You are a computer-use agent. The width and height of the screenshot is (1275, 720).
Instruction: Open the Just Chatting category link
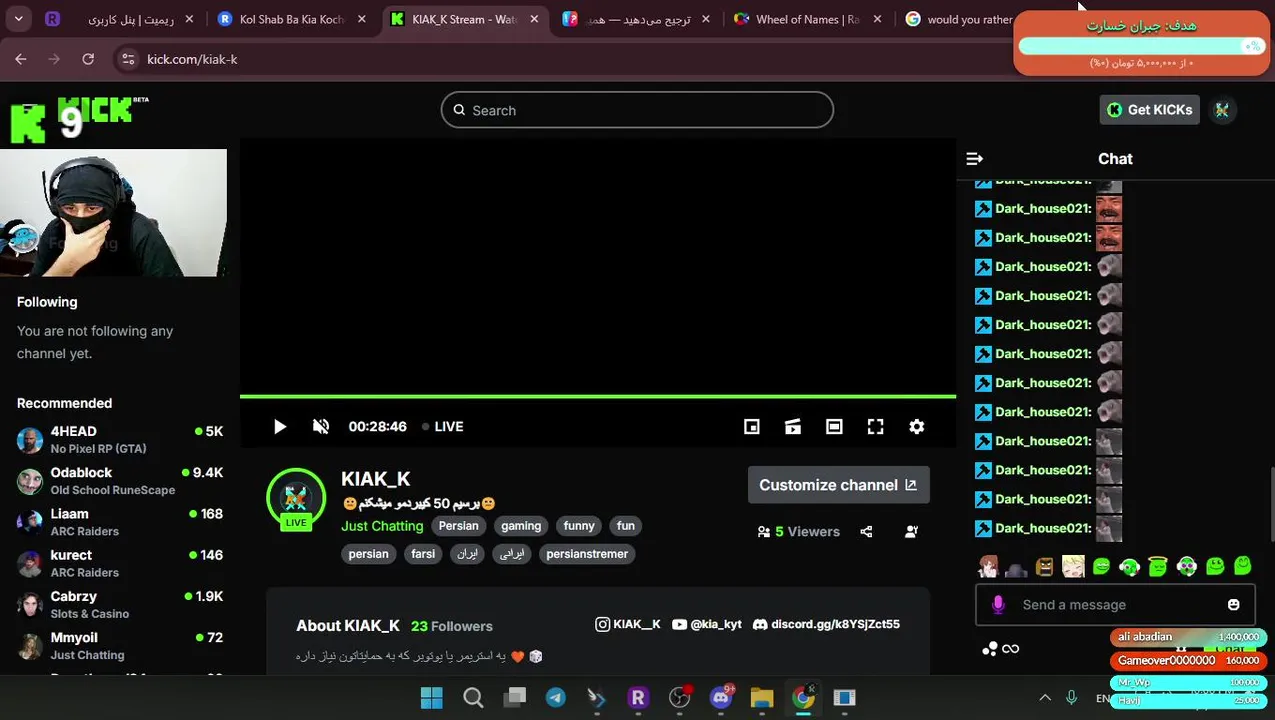pos(382,526)
